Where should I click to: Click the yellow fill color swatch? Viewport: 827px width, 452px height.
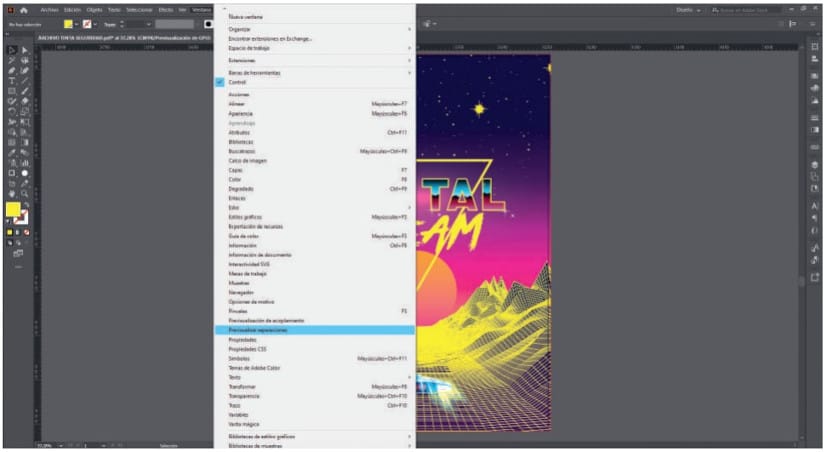[14, 210]
